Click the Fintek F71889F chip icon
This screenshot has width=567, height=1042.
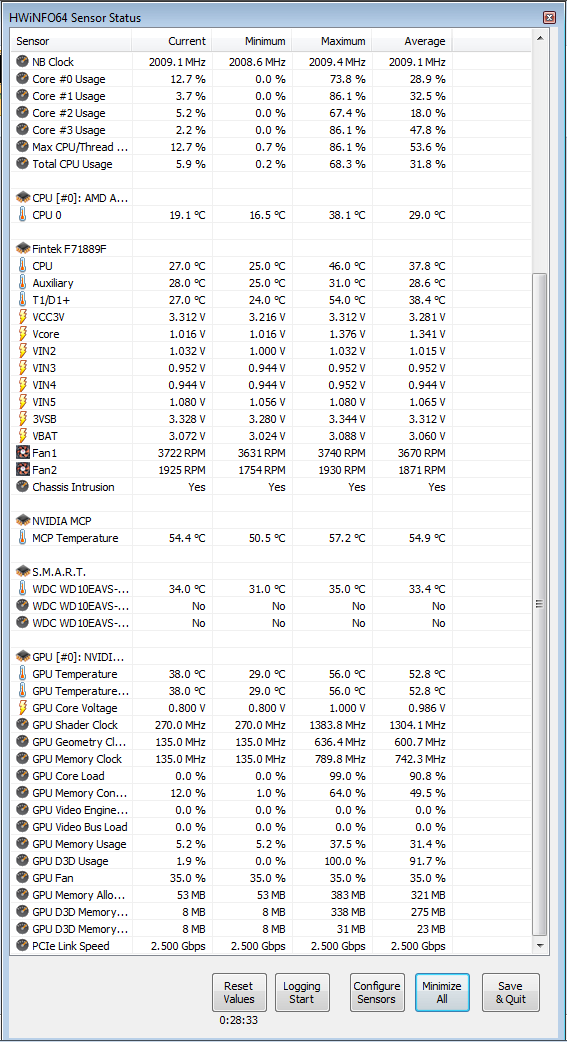coord(23,249)
